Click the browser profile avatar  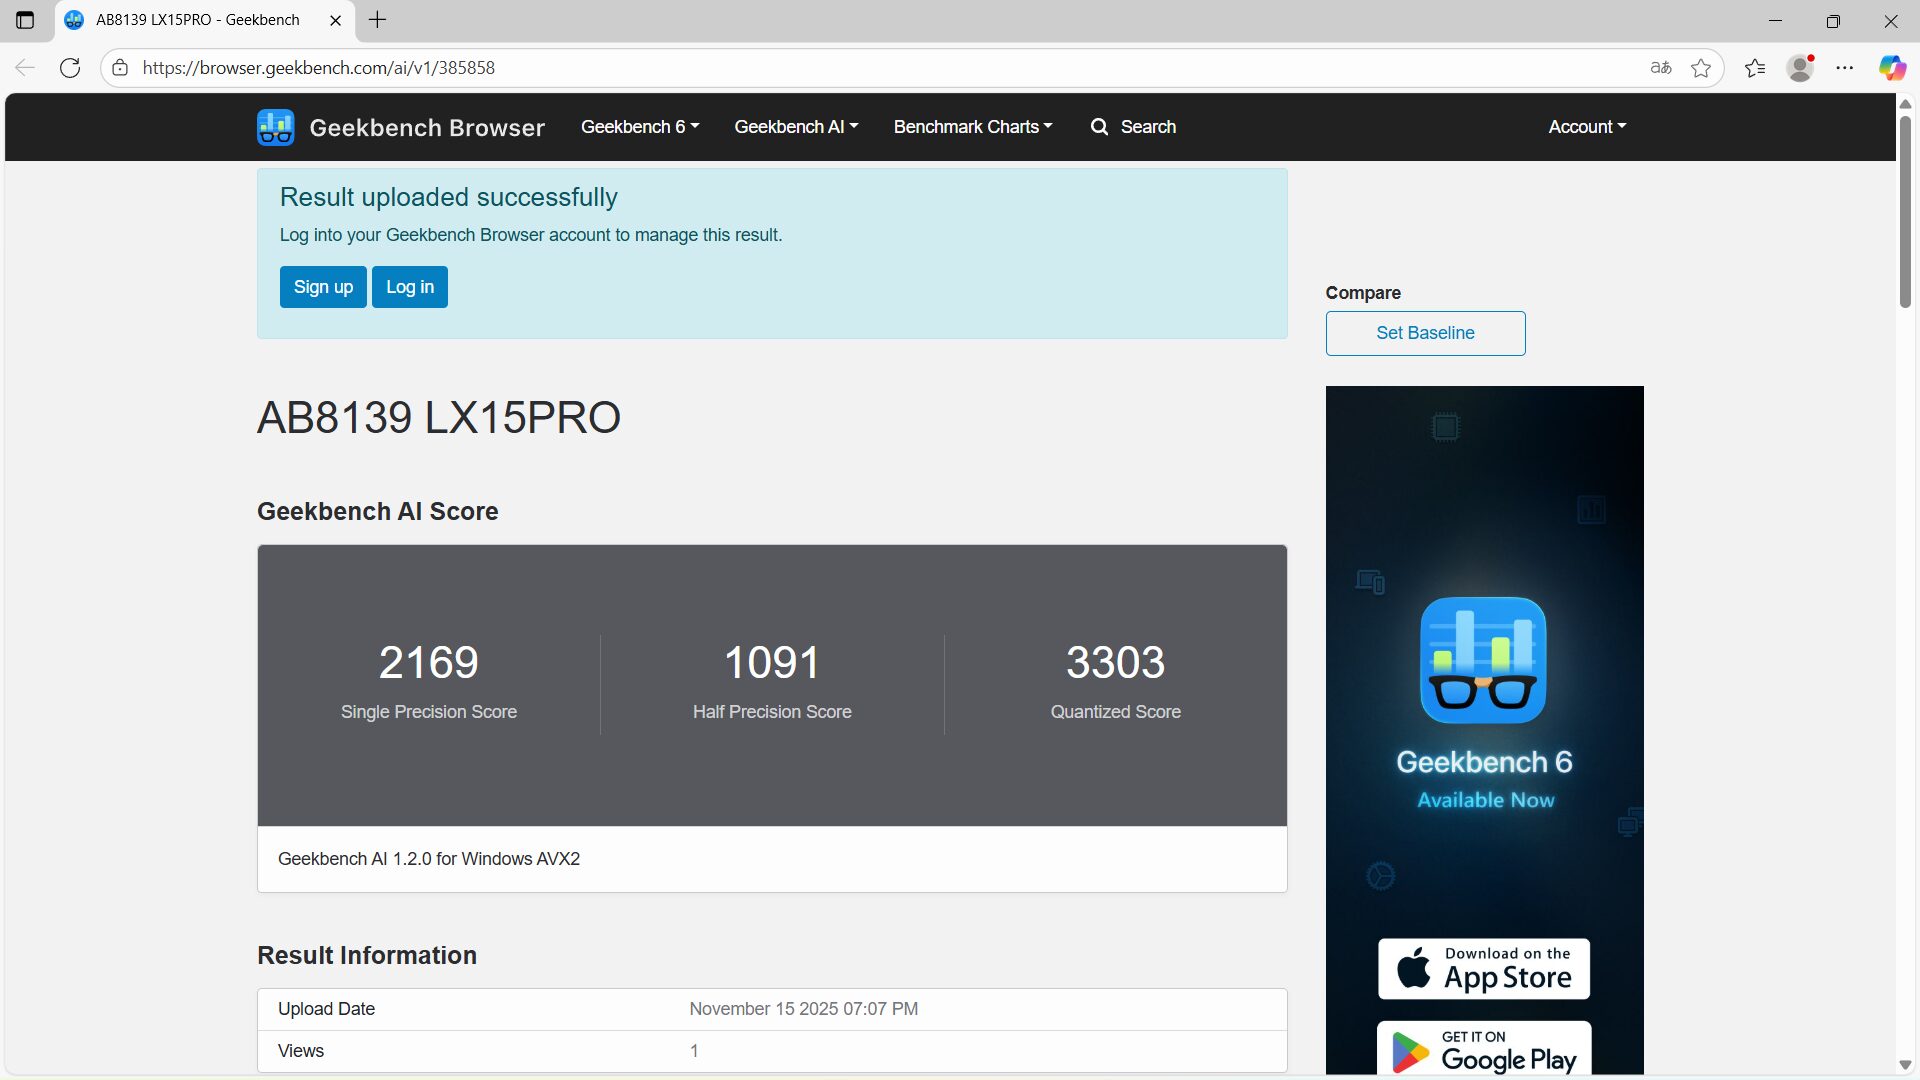pyautogui.click(x=1801, y=68)
